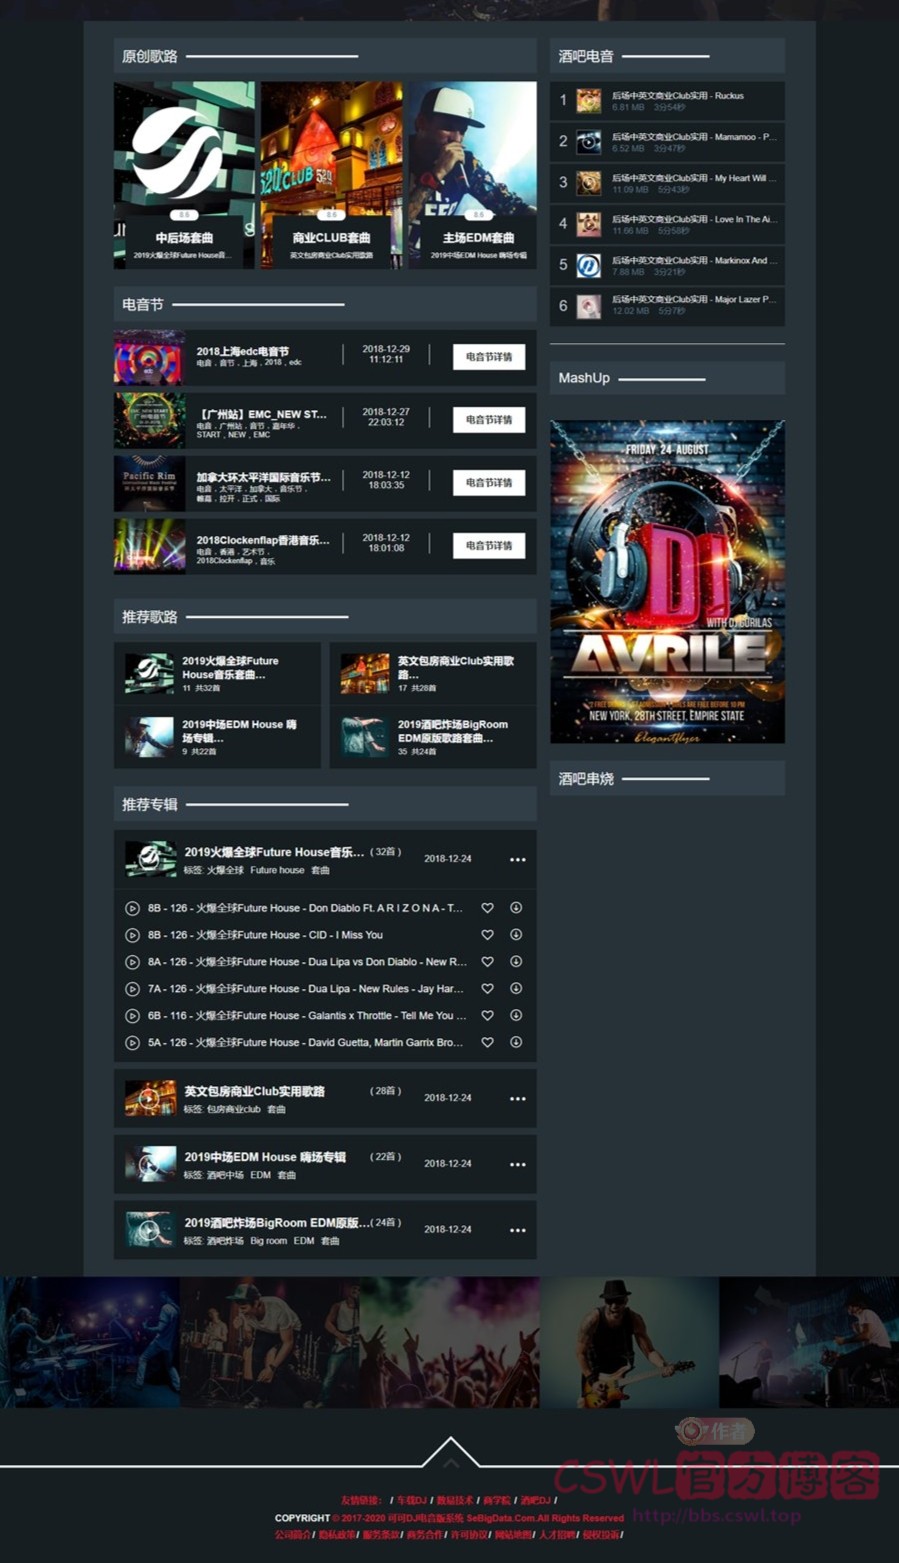Collapse the 2019火爆全球Future House album via dots
The width and height of the screenshot is (899, 1563).
[517, 860]
